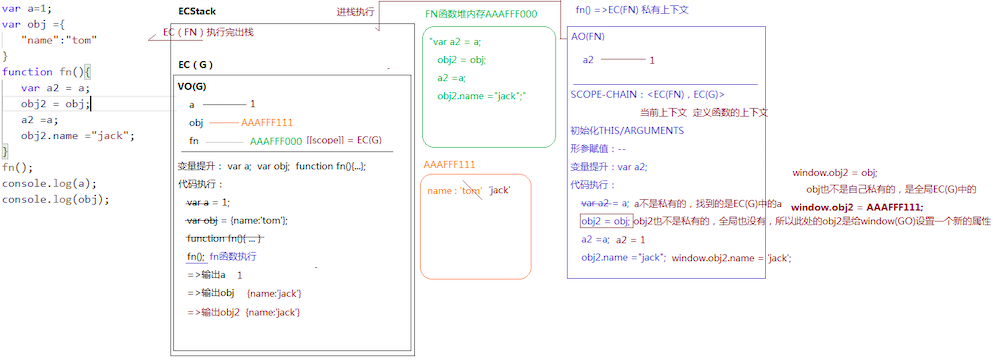Screen dimensions: 996x363
Task: Select 'obj2.name ="jack";' in the code editor
Action: [x=78, y=135]
